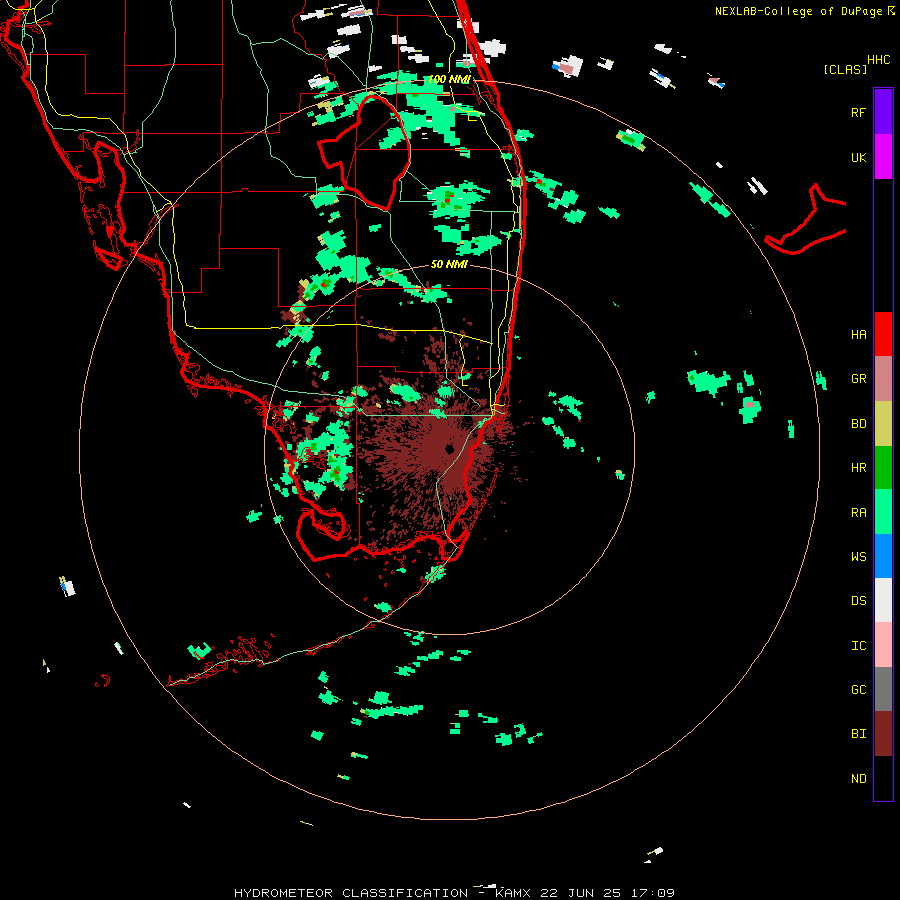
Task: Click the 100 NMI range ring label
Action: click(x=449, y=79)
